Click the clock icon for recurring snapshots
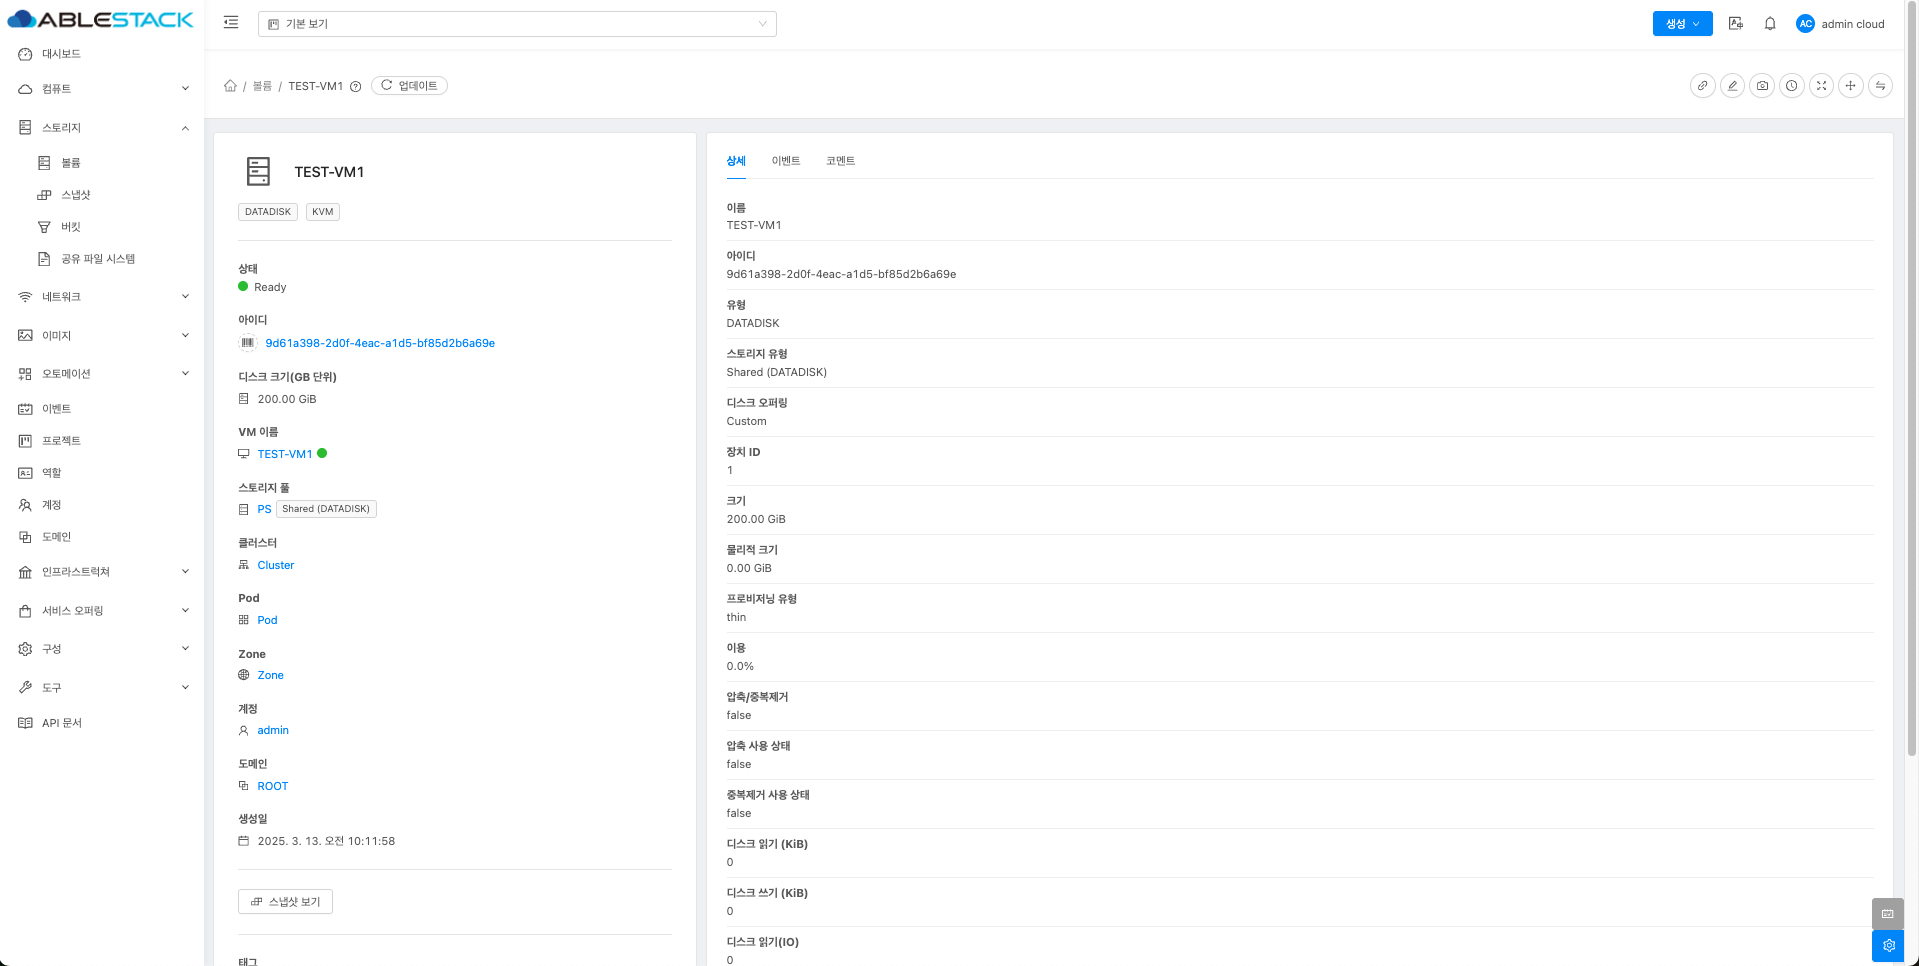 coord(1792,86)
